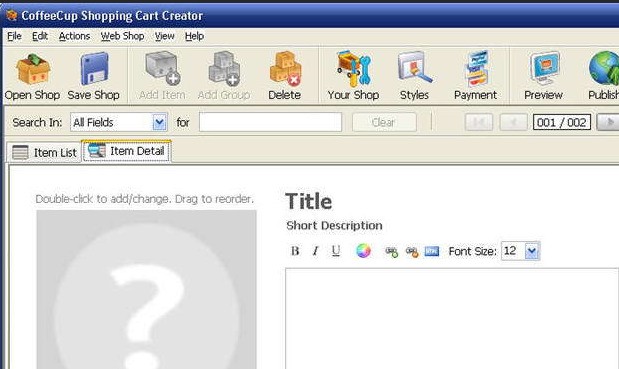
Task: Click the remove link icon
Action: tap(412, 252)
